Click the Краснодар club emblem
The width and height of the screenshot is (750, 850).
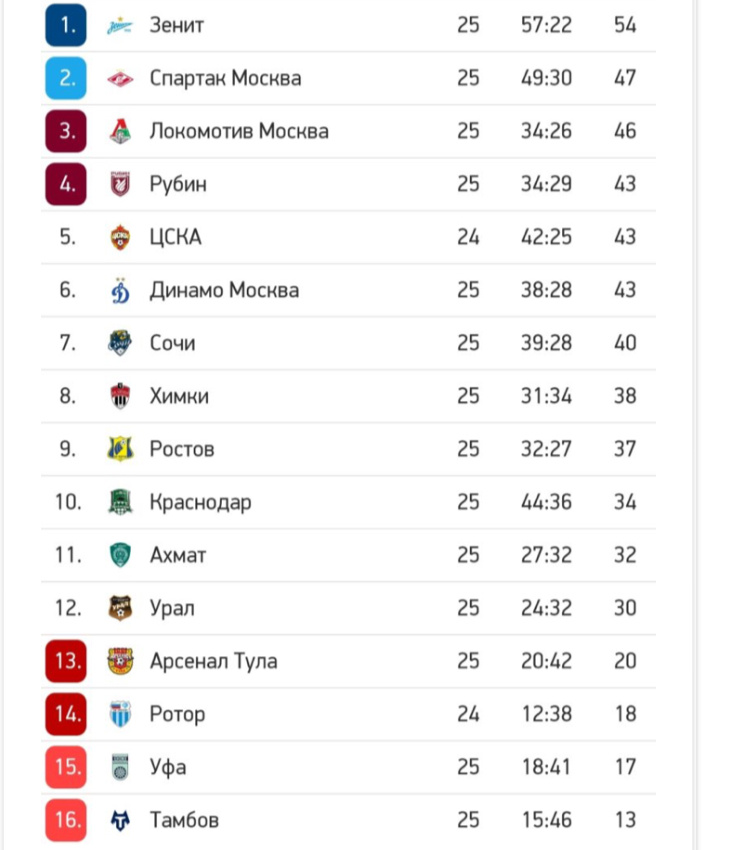click(x=120, y=502)
